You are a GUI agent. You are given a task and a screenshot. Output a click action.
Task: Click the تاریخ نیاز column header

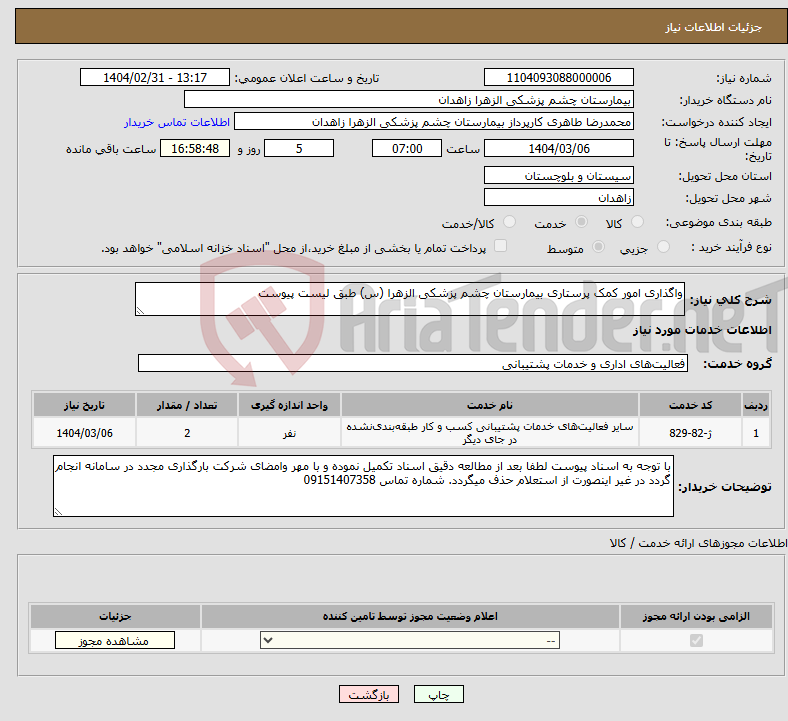tap(84, 405)
